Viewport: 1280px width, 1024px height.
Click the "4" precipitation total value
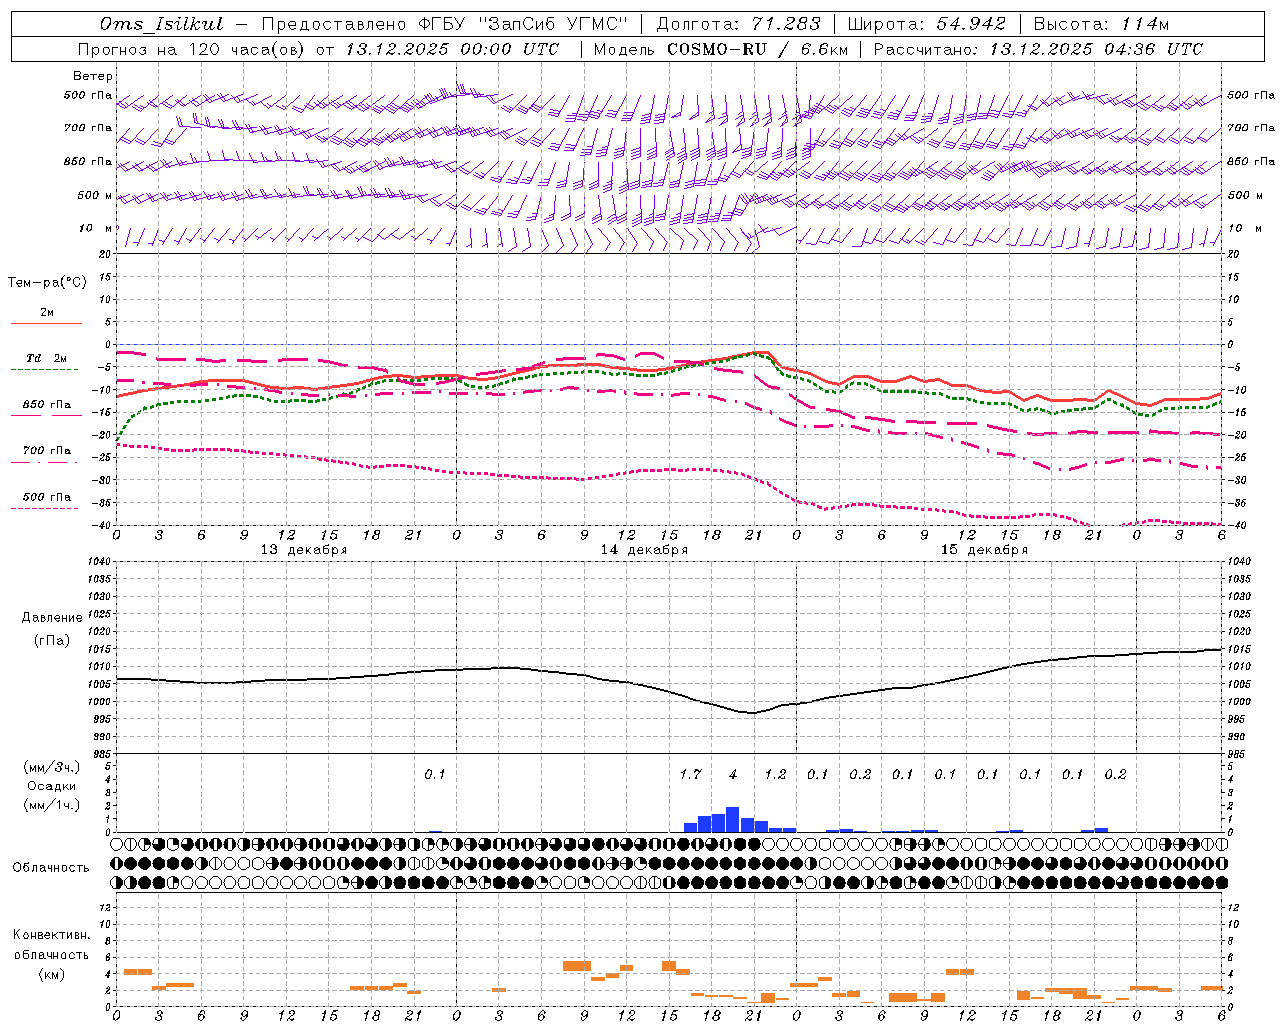point(733,775)
